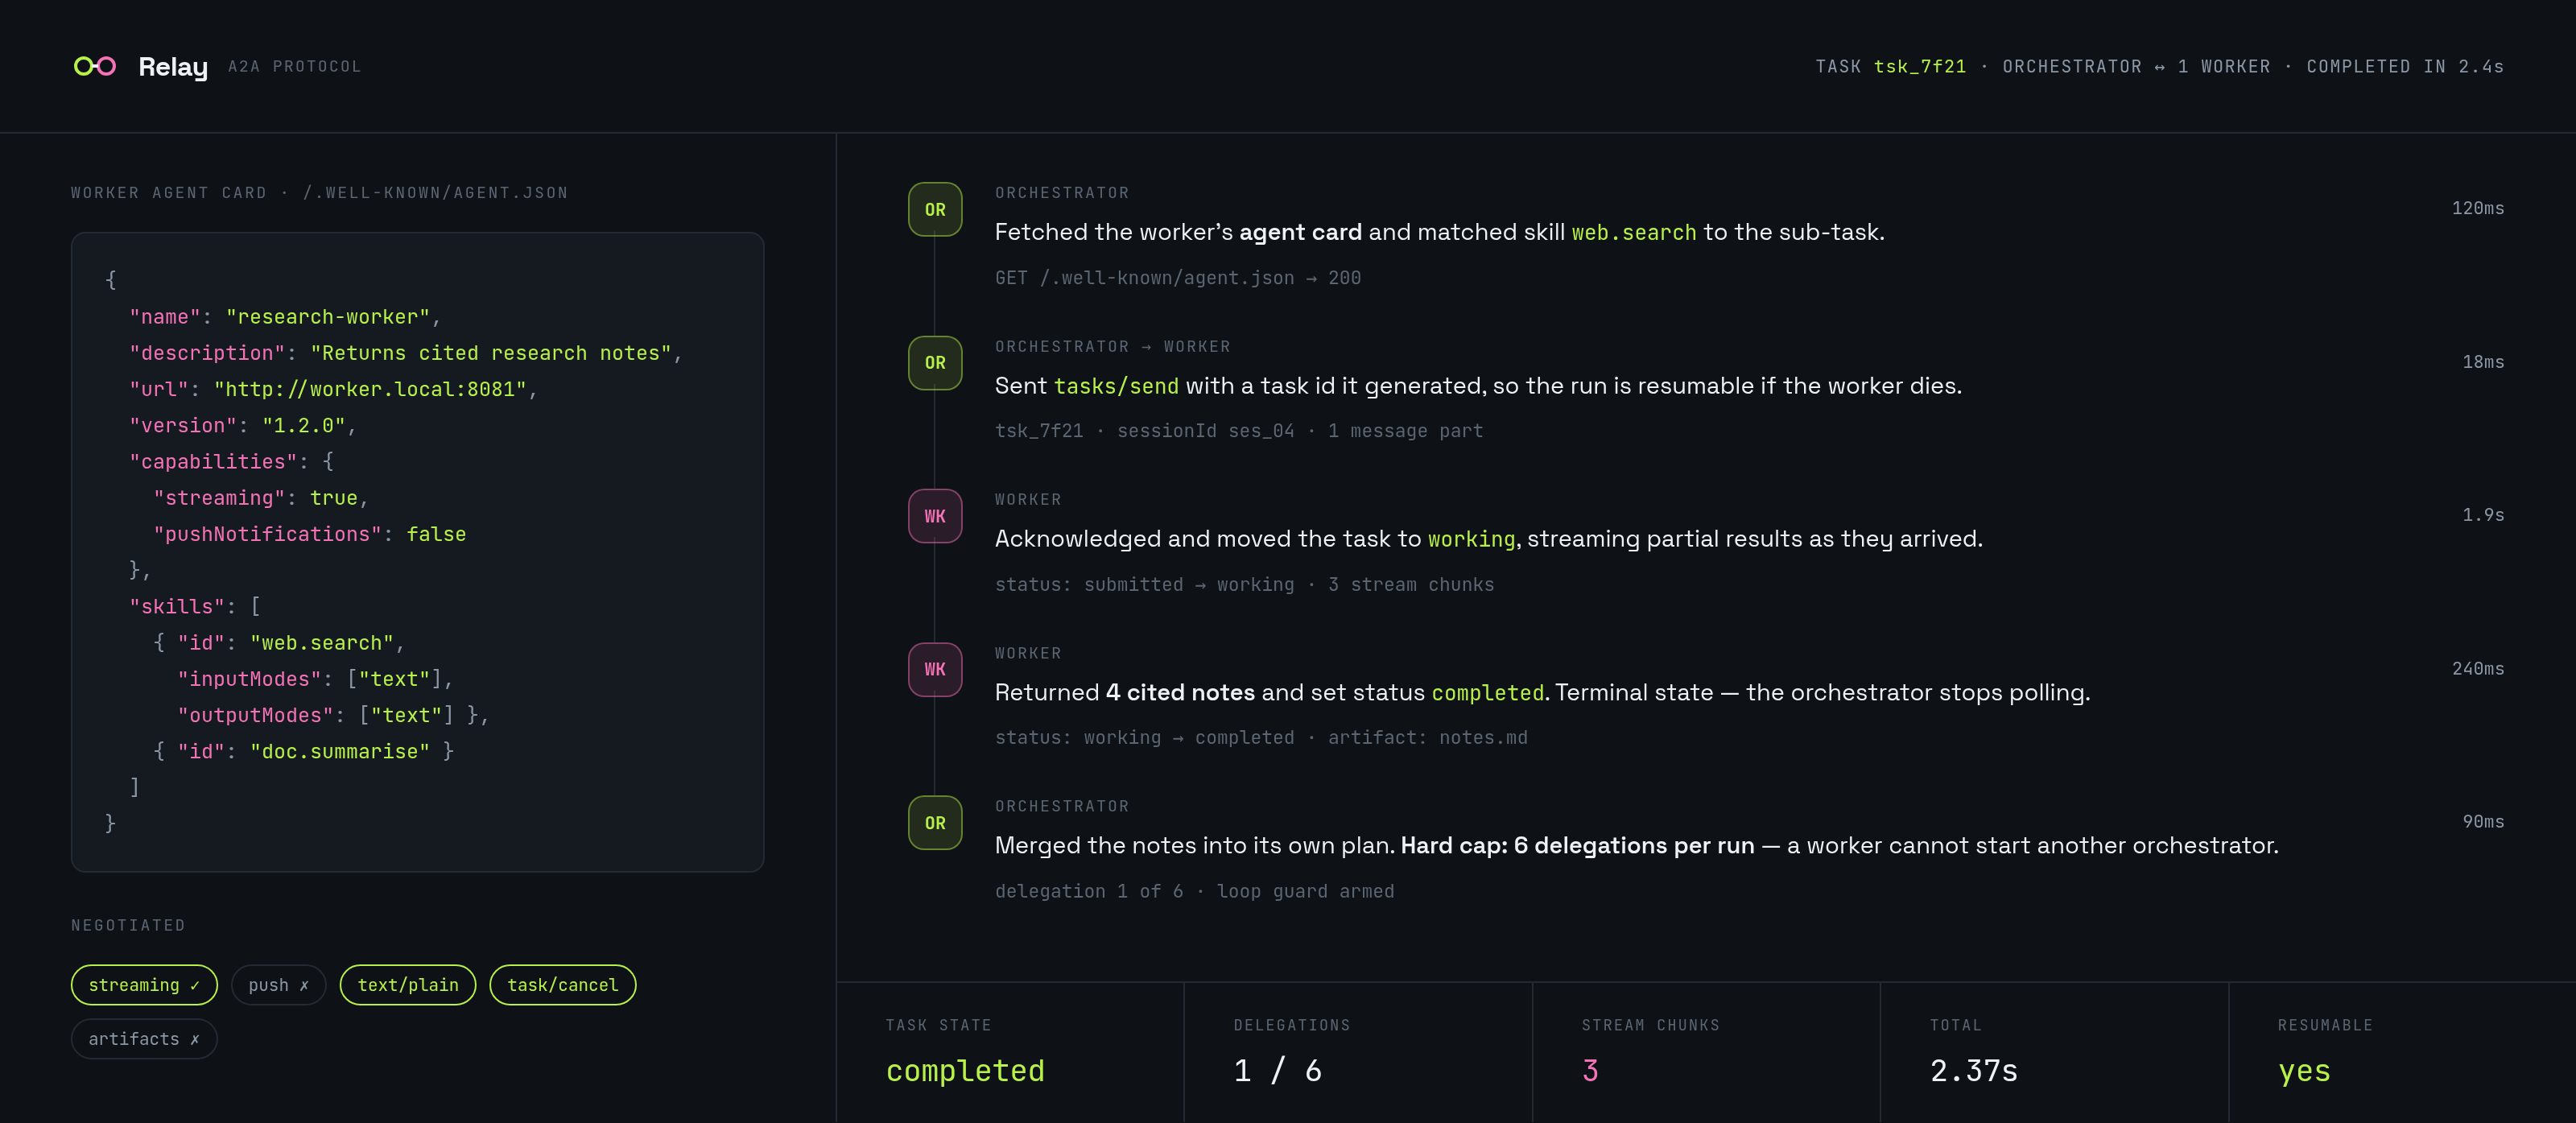2576x1123 pixels.
Task: Click the tasks/send highlighted link
Action: (x=1116, y=386)
